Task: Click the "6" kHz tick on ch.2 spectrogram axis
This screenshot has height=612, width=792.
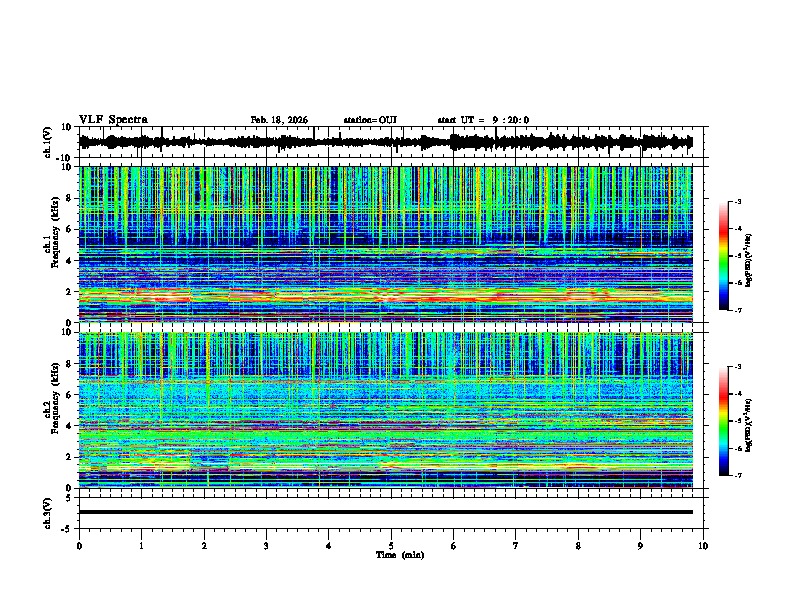Action: pyautogui.click(x=70, y=395)
